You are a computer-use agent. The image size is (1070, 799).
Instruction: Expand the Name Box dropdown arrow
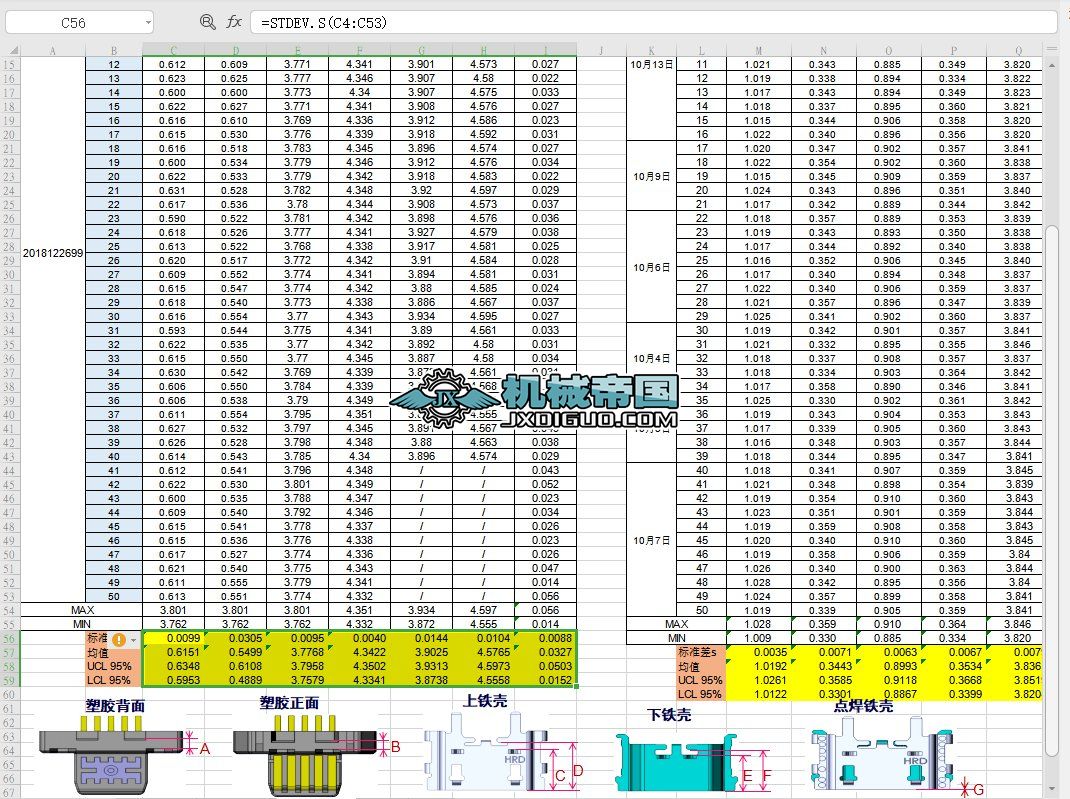pyautogui.click(x=147, y=23)
